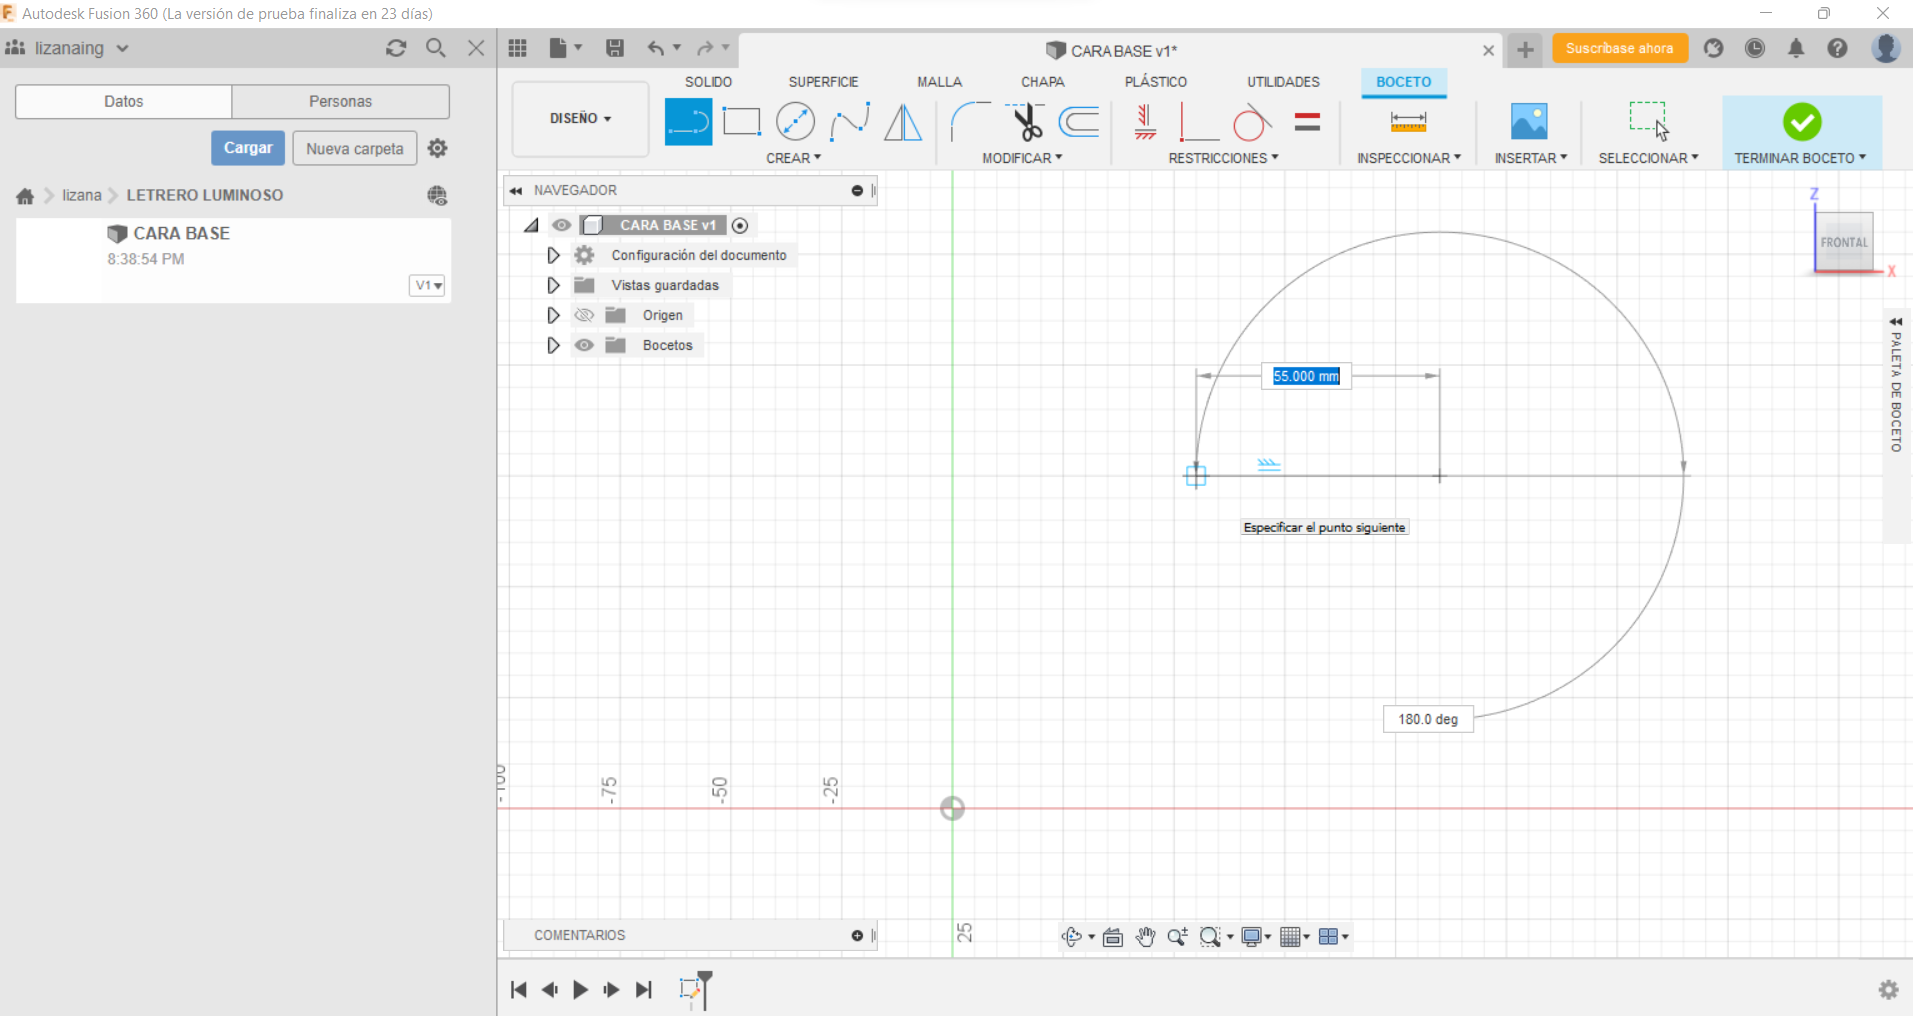
Task: Create a Nueva carpeta
Action: coord(355,148)
